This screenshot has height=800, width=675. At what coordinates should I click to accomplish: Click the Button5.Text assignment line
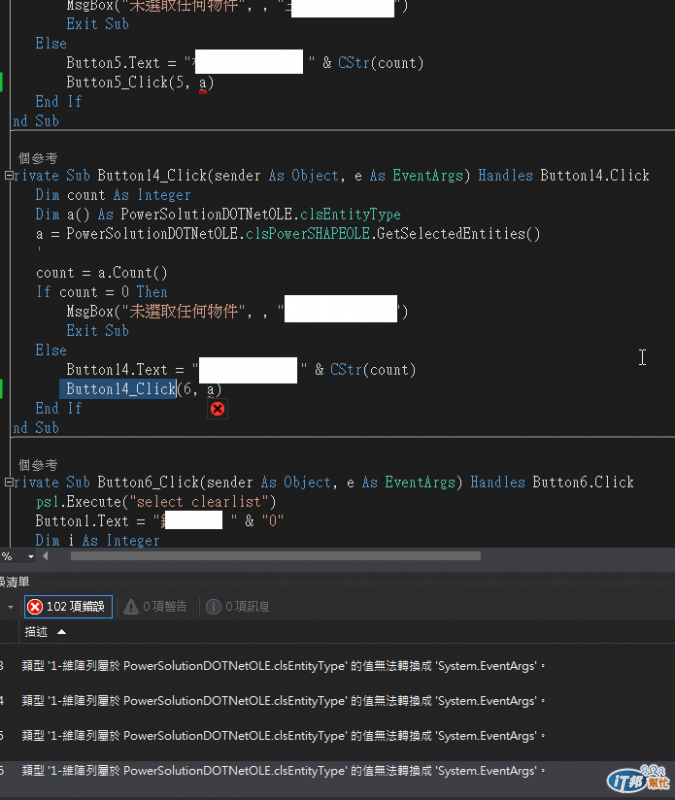point(245,63)
